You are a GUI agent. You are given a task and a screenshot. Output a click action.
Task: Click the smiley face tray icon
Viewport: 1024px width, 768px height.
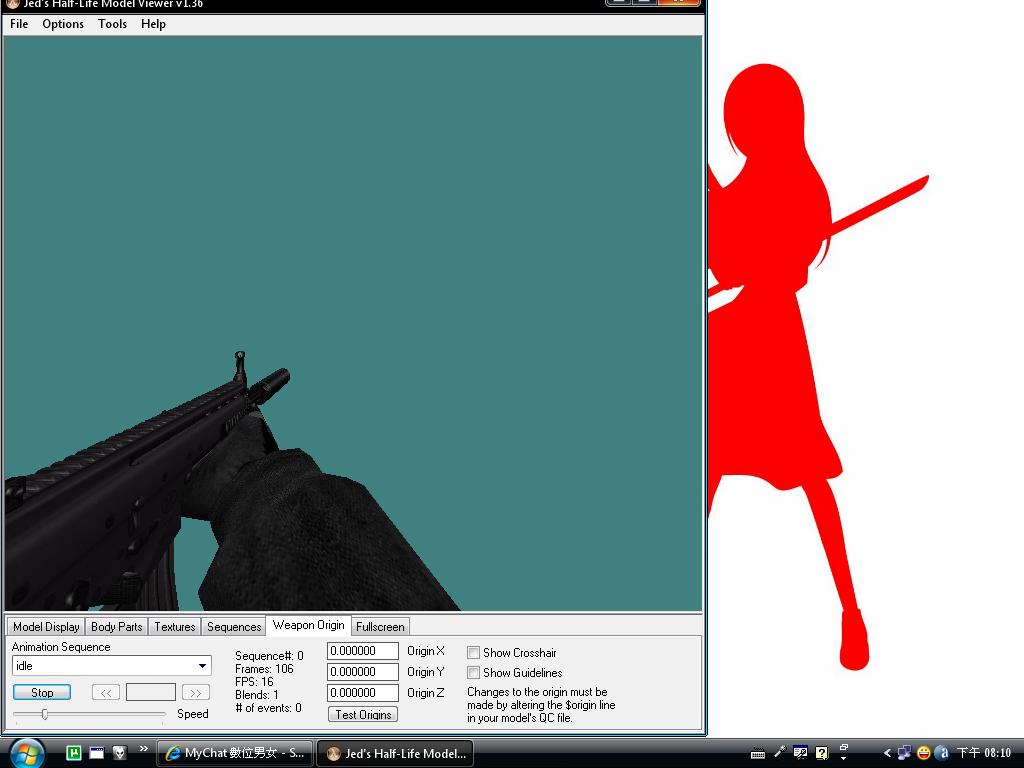pos(923,753)
